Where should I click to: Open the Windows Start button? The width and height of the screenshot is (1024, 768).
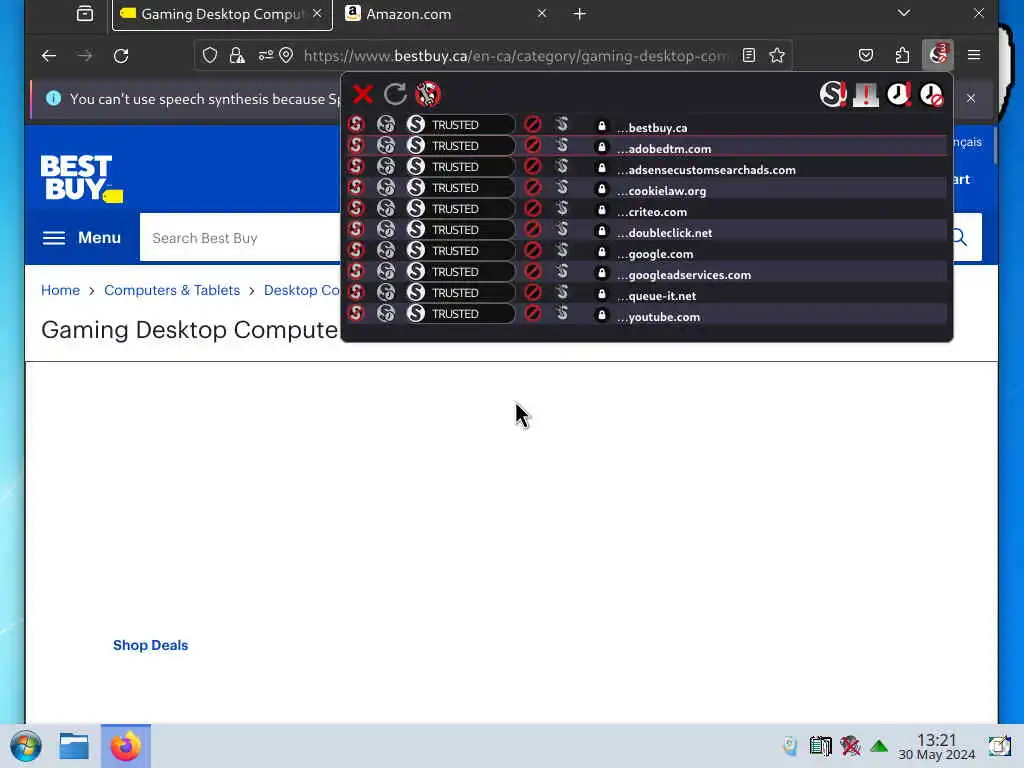point(26,746)
